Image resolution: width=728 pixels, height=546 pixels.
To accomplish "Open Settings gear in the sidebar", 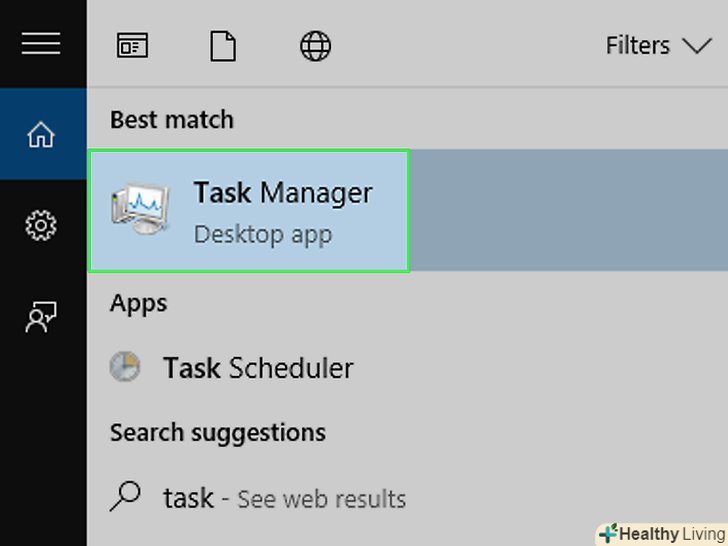I will [x=41, y=226].
